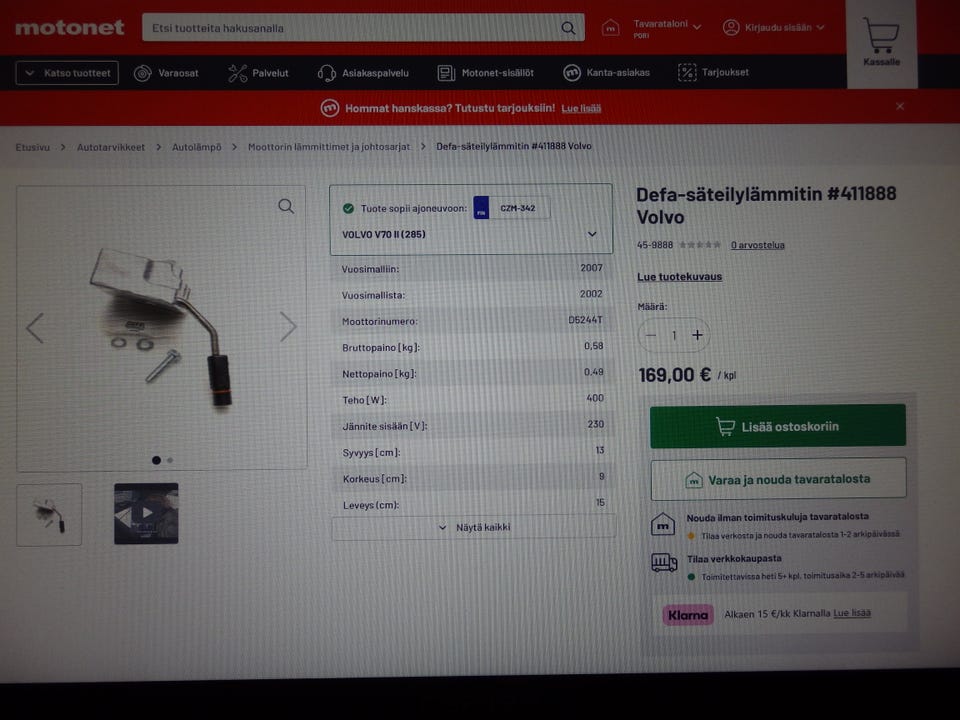The image size is (960, 720).
Task: Open Varaosat menu item
Action: point(178,73)
